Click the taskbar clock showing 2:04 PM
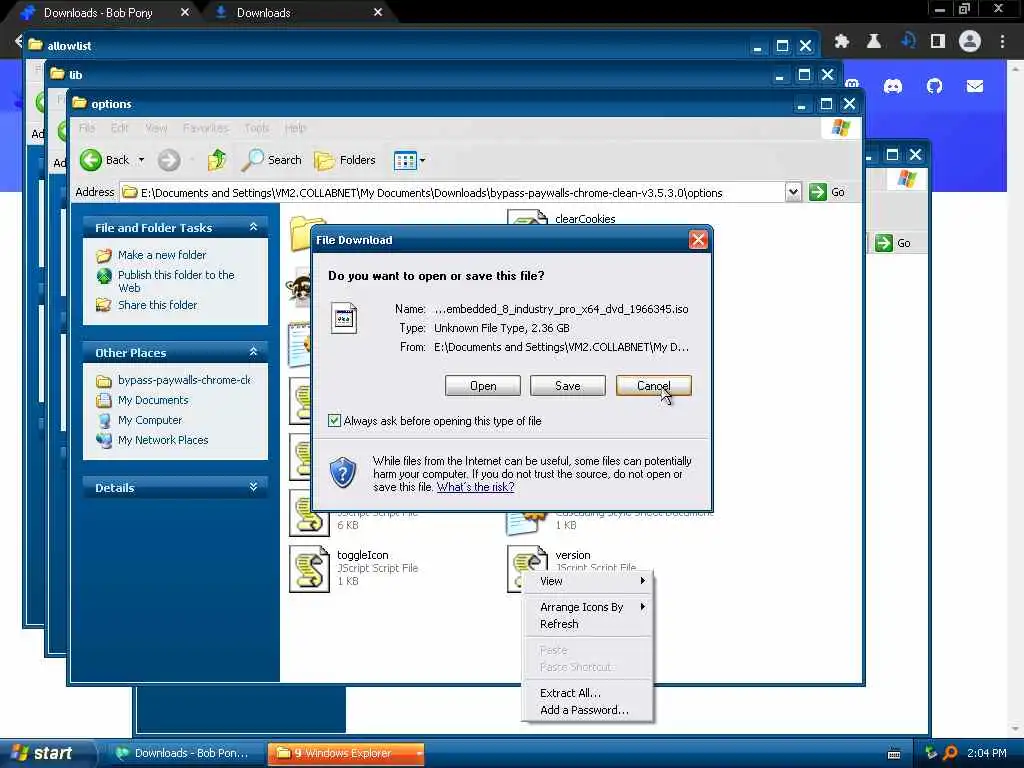Screen dimensions: 1024x768 [987, 753]
